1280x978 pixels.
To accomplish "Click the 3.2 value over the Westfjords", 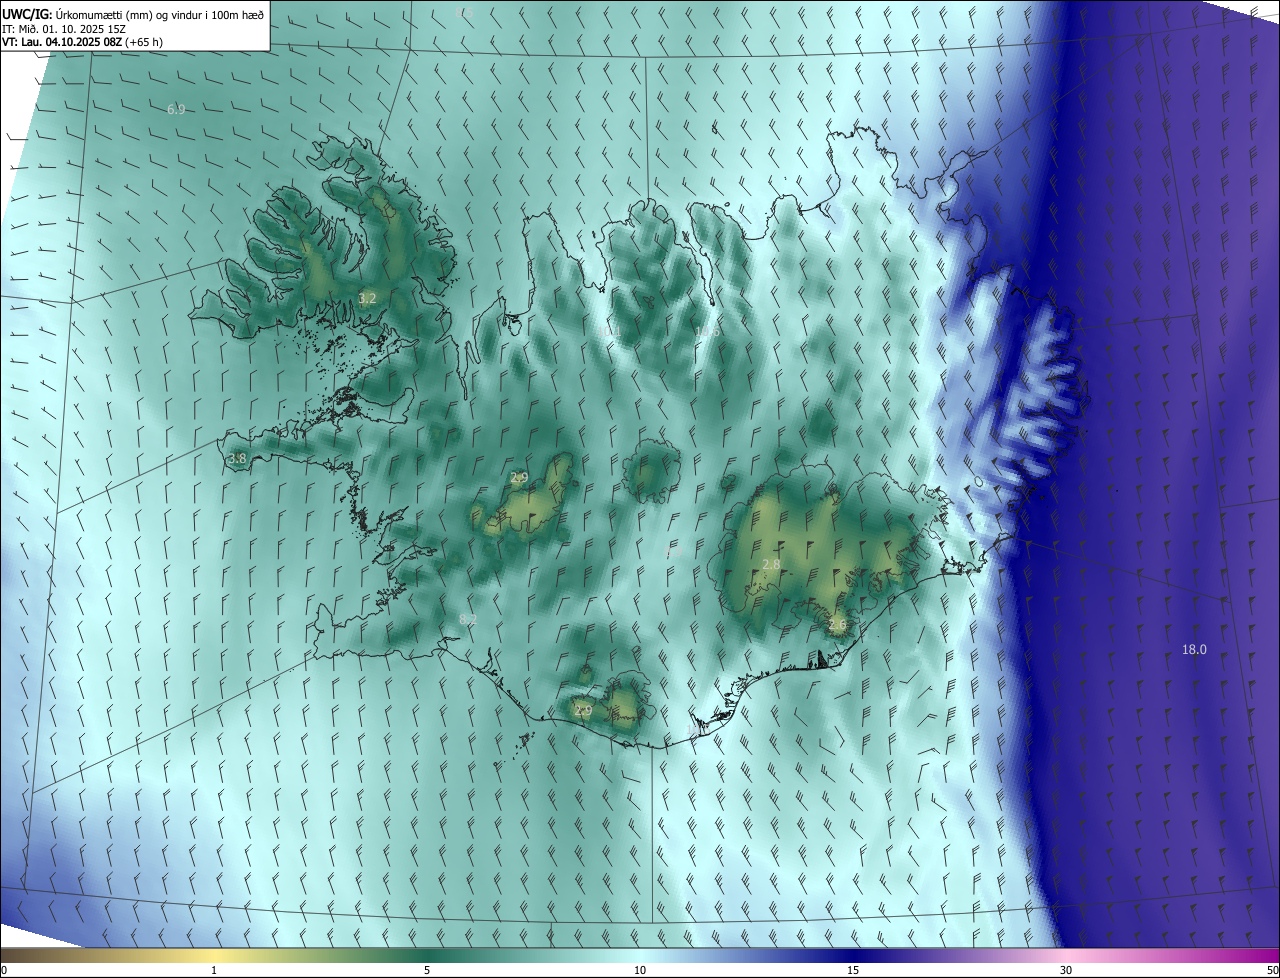I will 367,298.
